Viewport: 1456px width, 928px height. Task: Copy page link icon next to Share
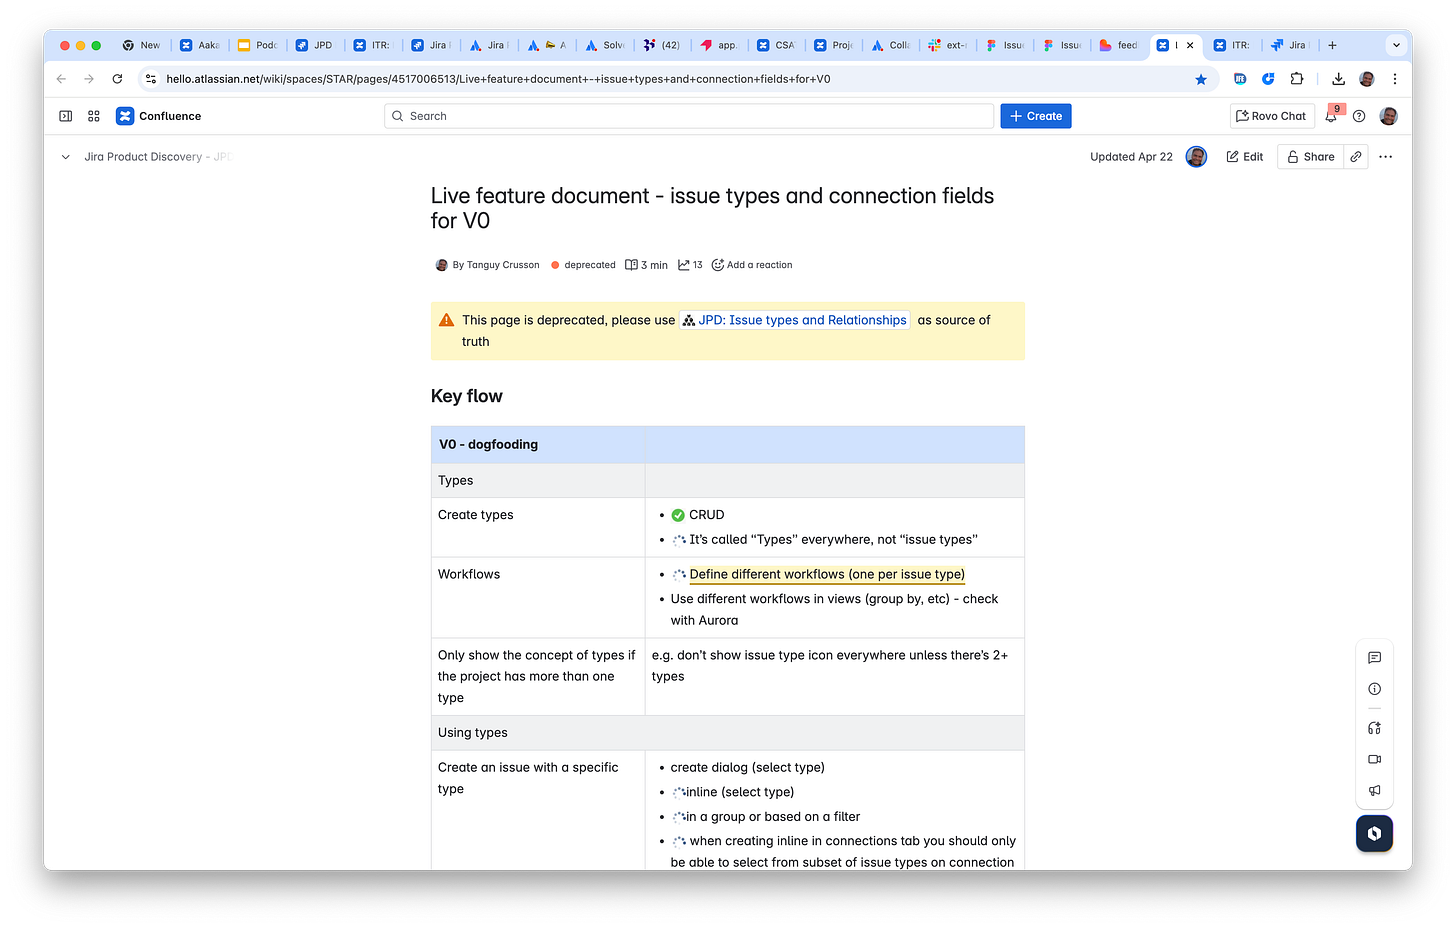(x=1356, y=157)
